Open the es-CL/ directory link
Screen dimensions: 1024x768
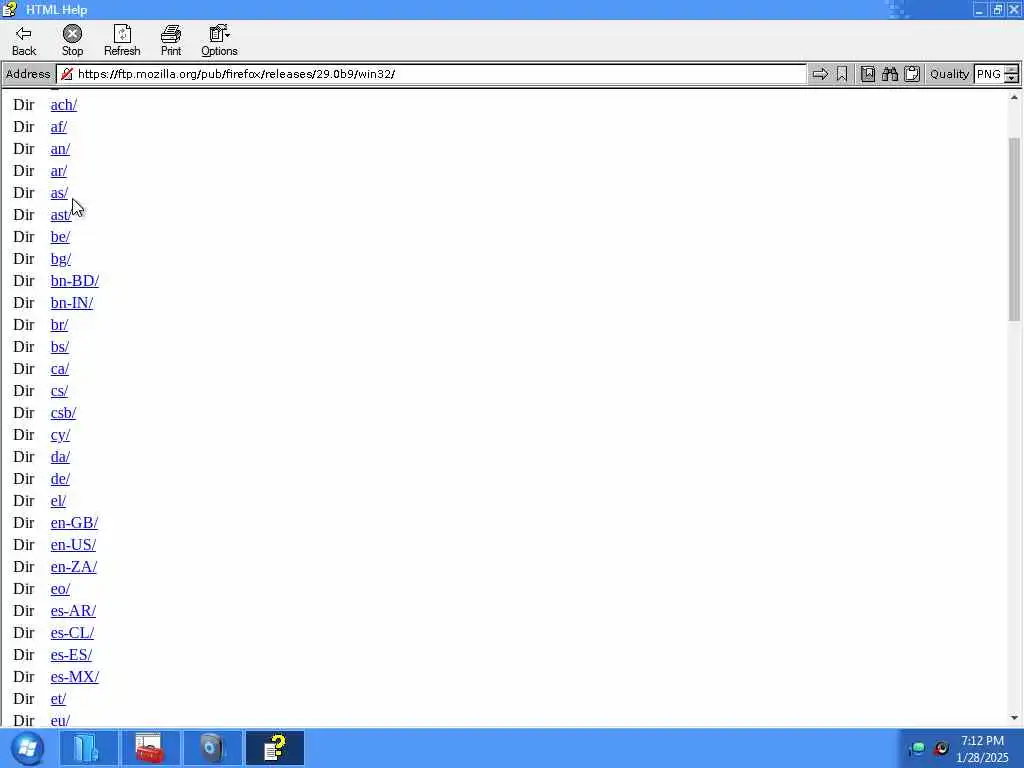pos(72,633)
